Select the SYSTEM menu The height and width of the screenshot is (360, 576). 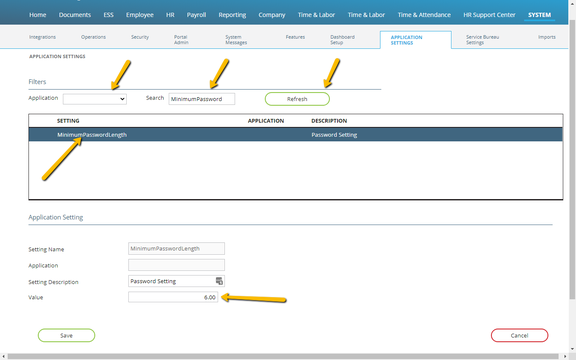(539, 15)
